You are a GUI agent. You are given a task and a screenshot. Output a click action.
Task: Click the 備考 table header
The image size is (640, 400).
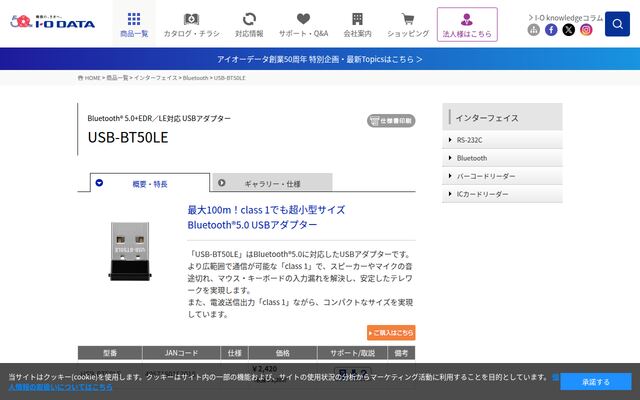[401, 353]
